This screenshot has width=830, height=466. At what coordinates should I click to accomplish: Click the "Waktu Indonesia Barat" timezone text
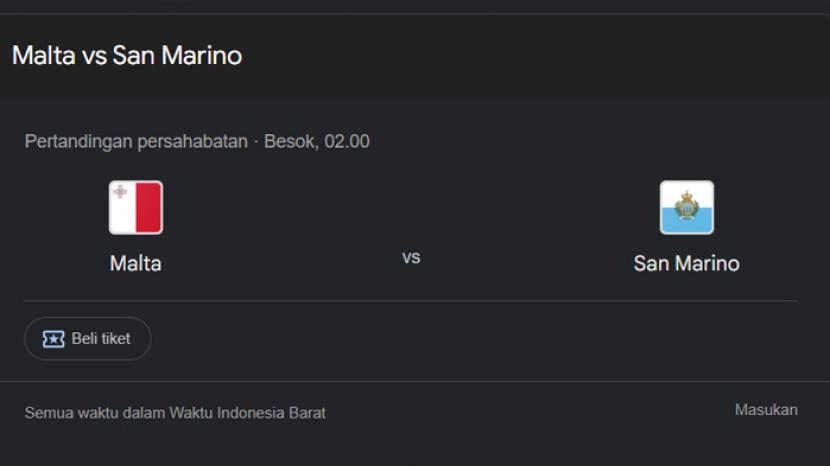247,412
